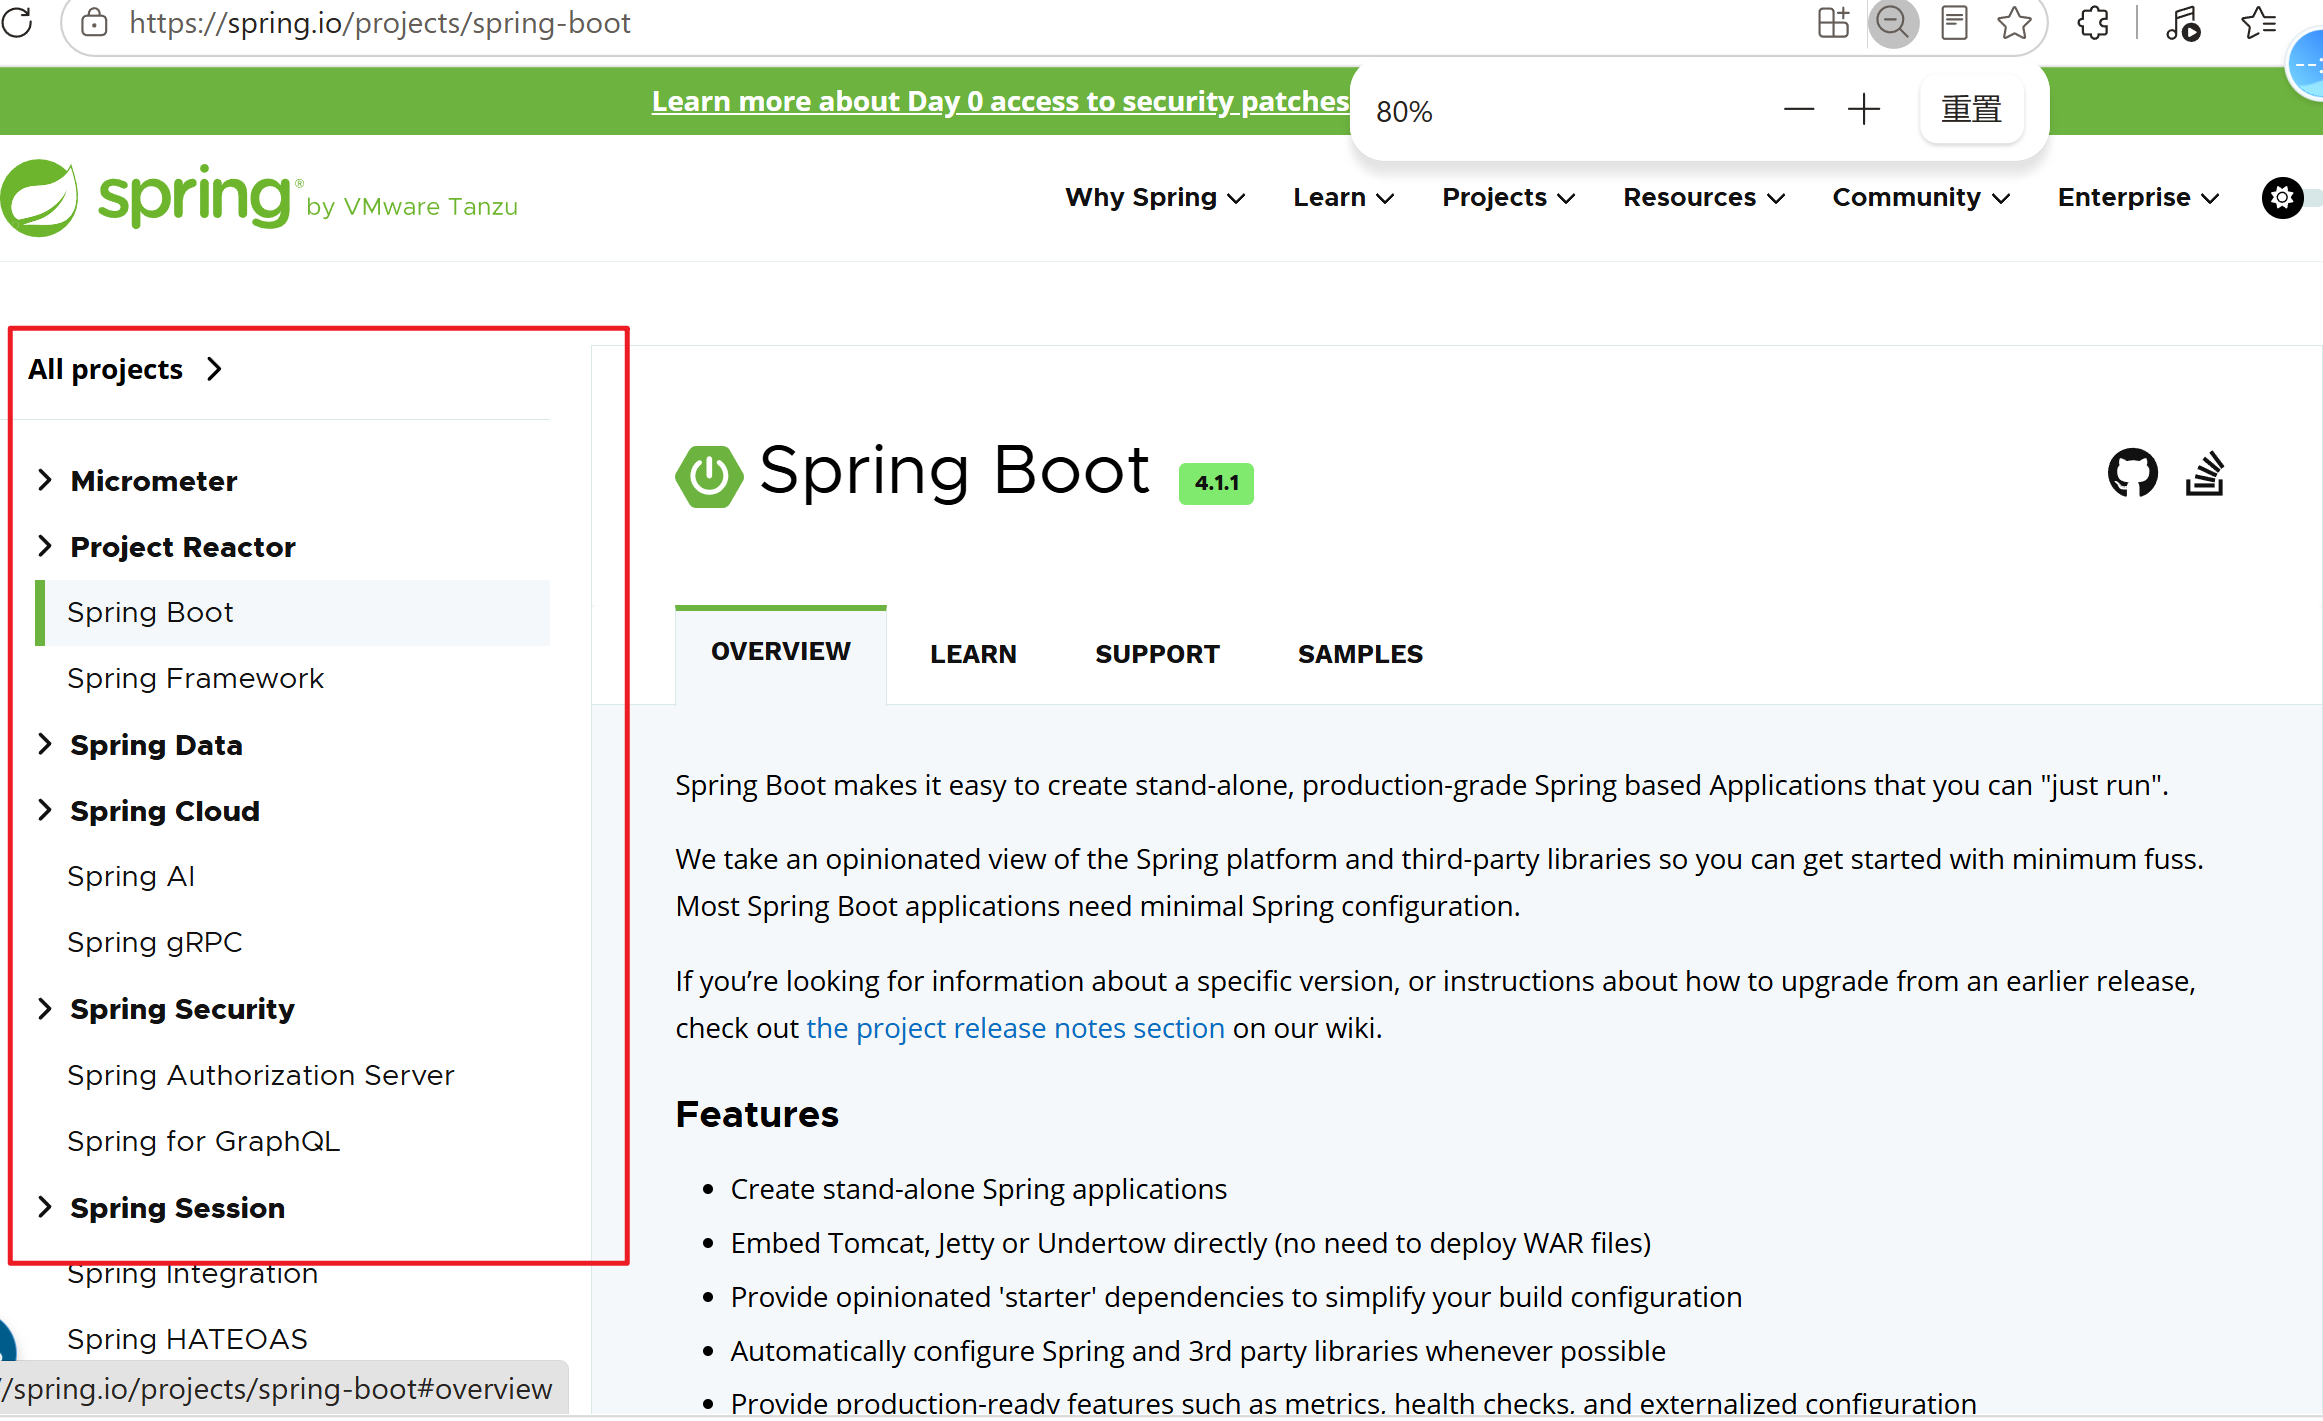Screen dimensions: 2323x1421
Task: Select Spring HATEOAS in the sidebar
Action: tap(187, 1340)
